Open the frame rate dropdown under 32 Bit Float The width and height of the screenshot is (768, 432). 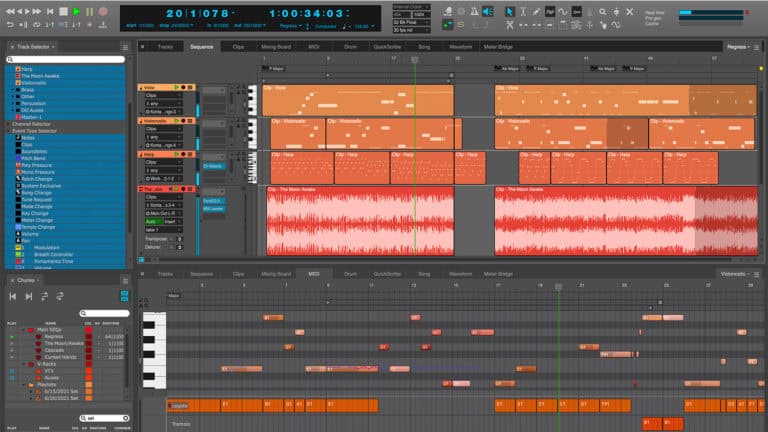click(411, 30)
